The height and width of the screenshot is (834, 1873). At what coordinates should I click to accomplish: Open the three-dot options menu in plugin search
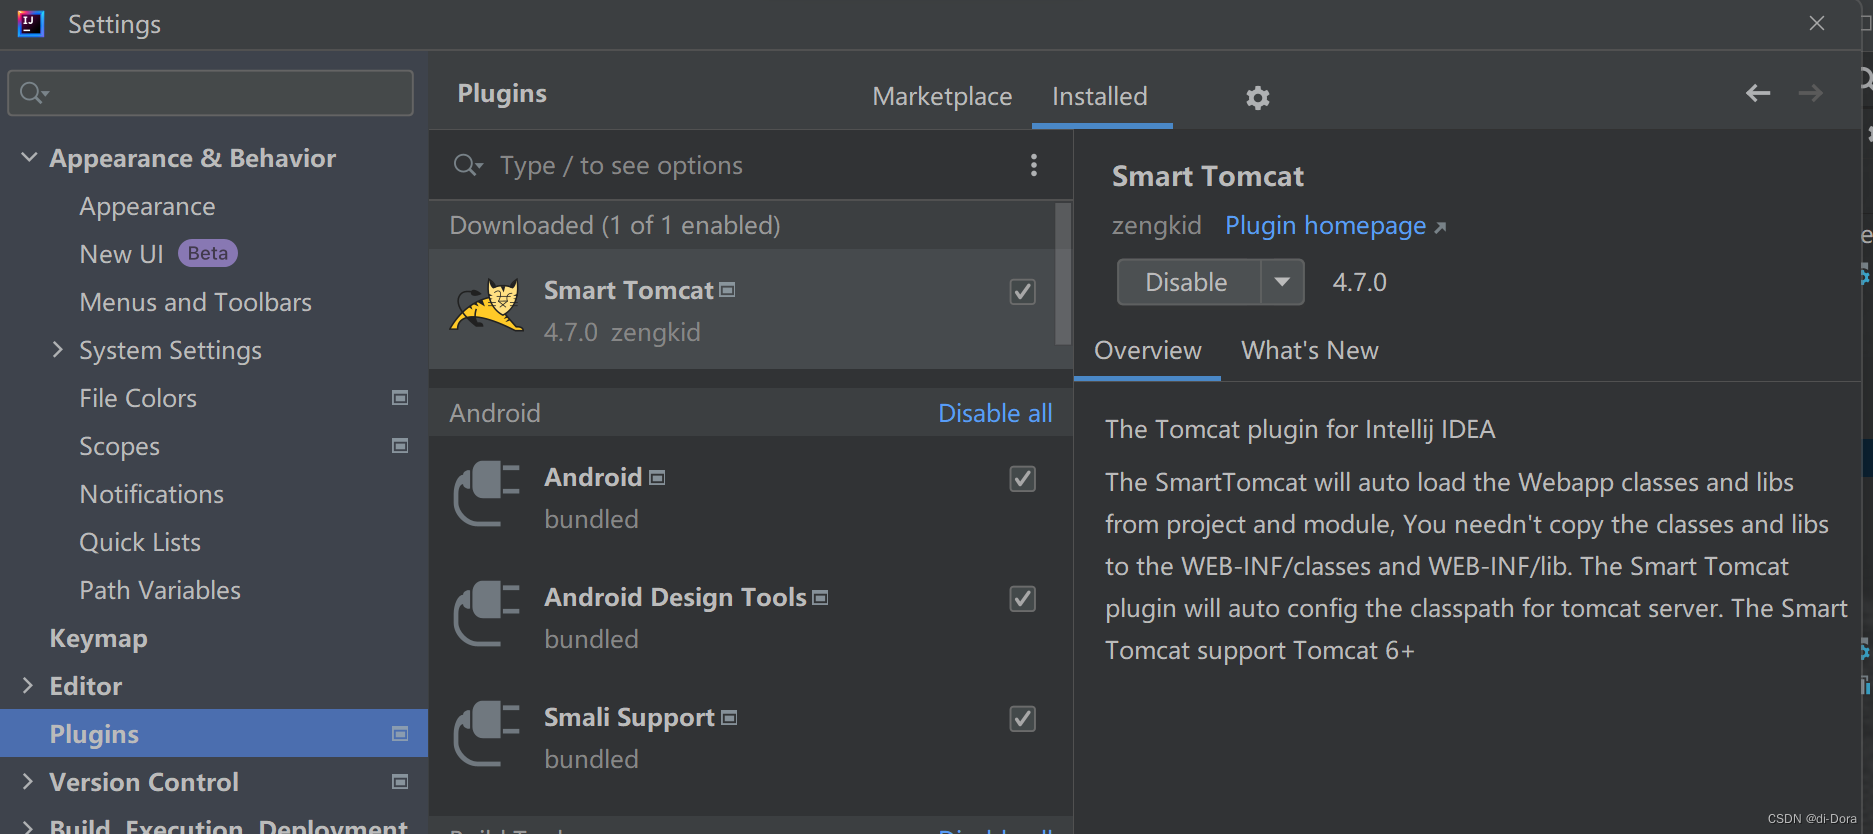[x=1034, y=165]
